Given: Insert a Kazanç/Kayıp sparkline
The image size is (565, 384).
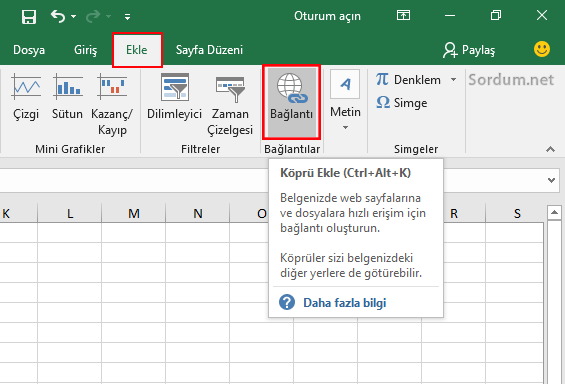Looking at the screenshot, I should click(112, 104).
